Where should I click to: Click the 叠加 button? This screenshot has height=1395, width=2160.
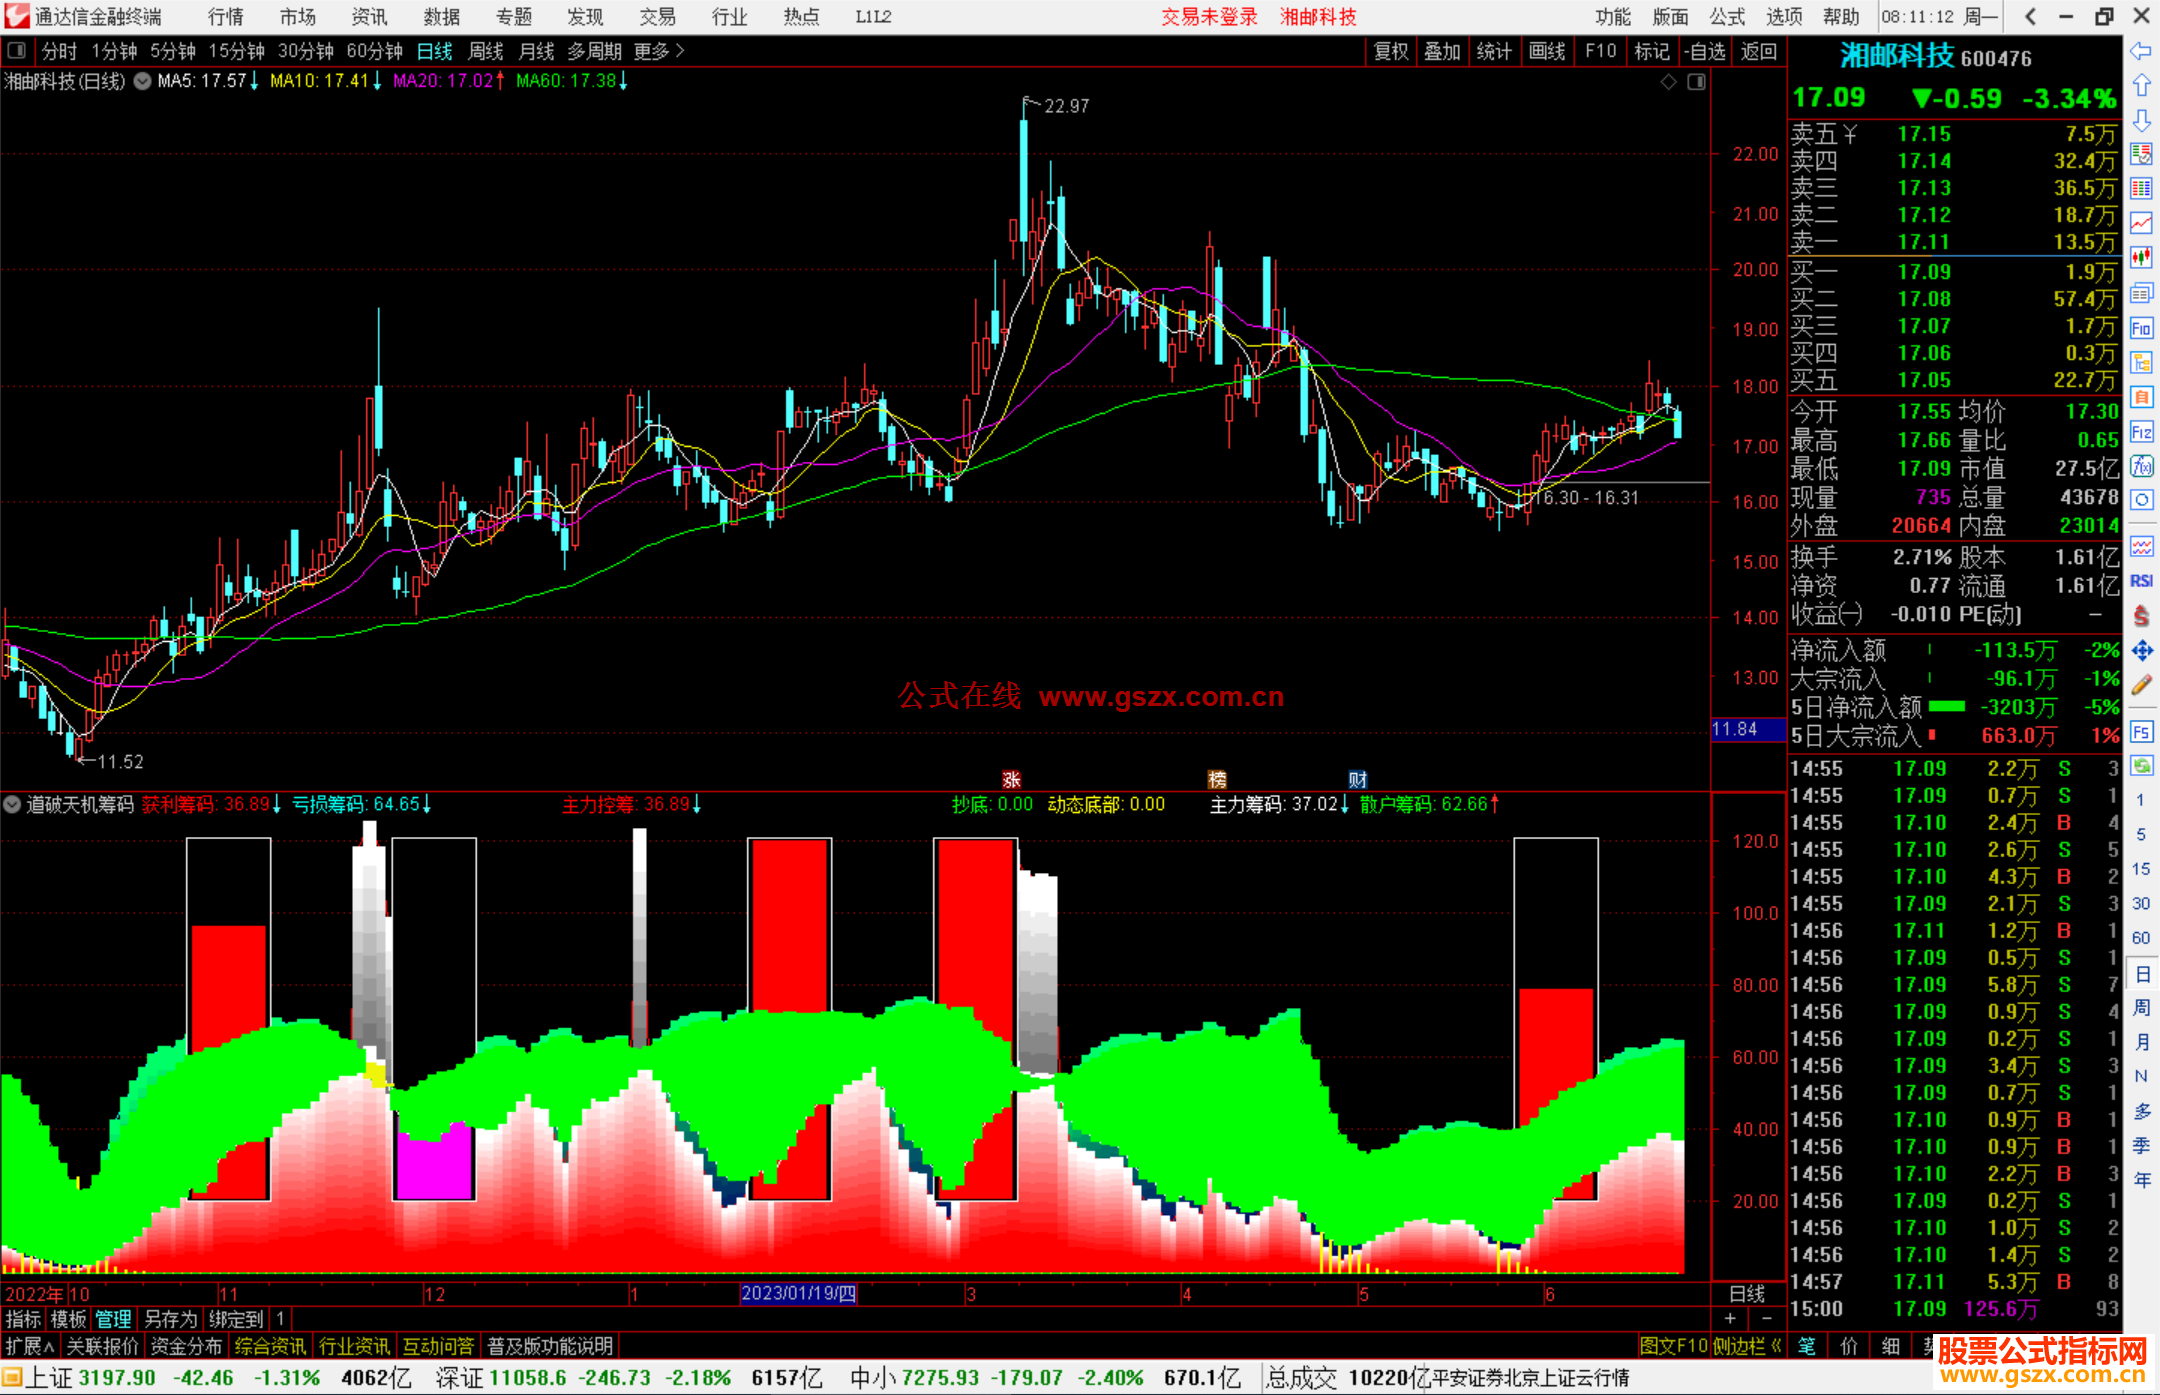pyautogui.click(x=1442, y=51)
